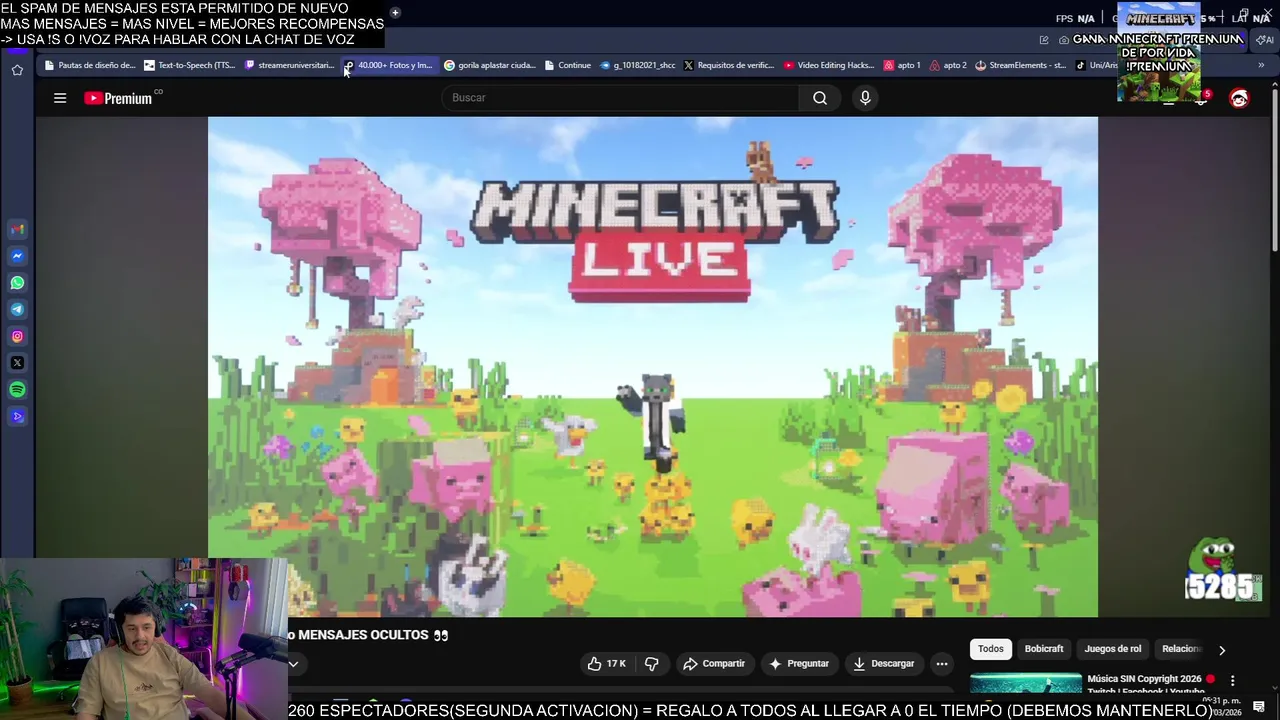The height and width of the screenshot is (720, 1280).
Task: Open Text-to-Speech (TTS) bookmark
Action: point(190,65)
